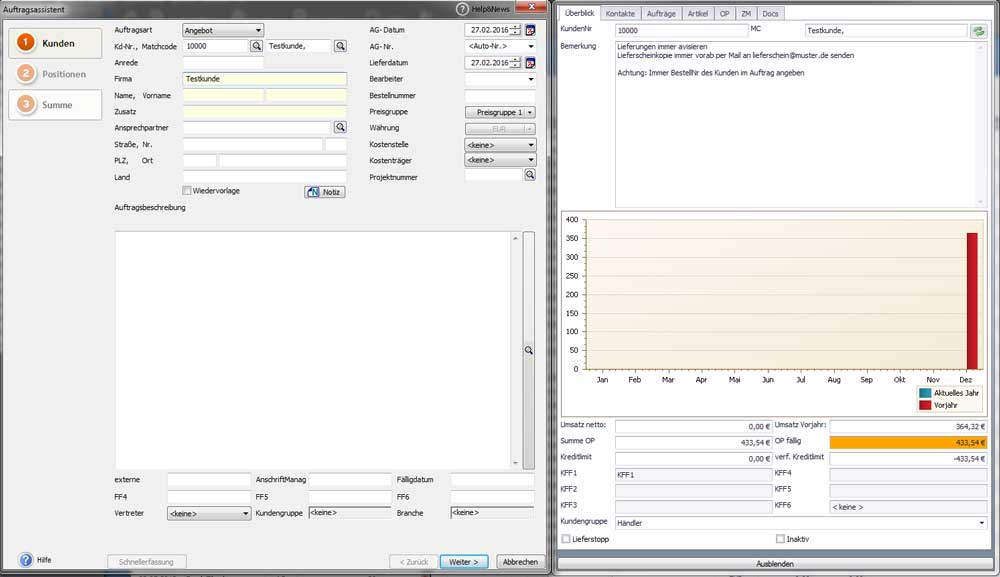Switch to OP tab
The image size is (1000, 577).
click(724, 13)
